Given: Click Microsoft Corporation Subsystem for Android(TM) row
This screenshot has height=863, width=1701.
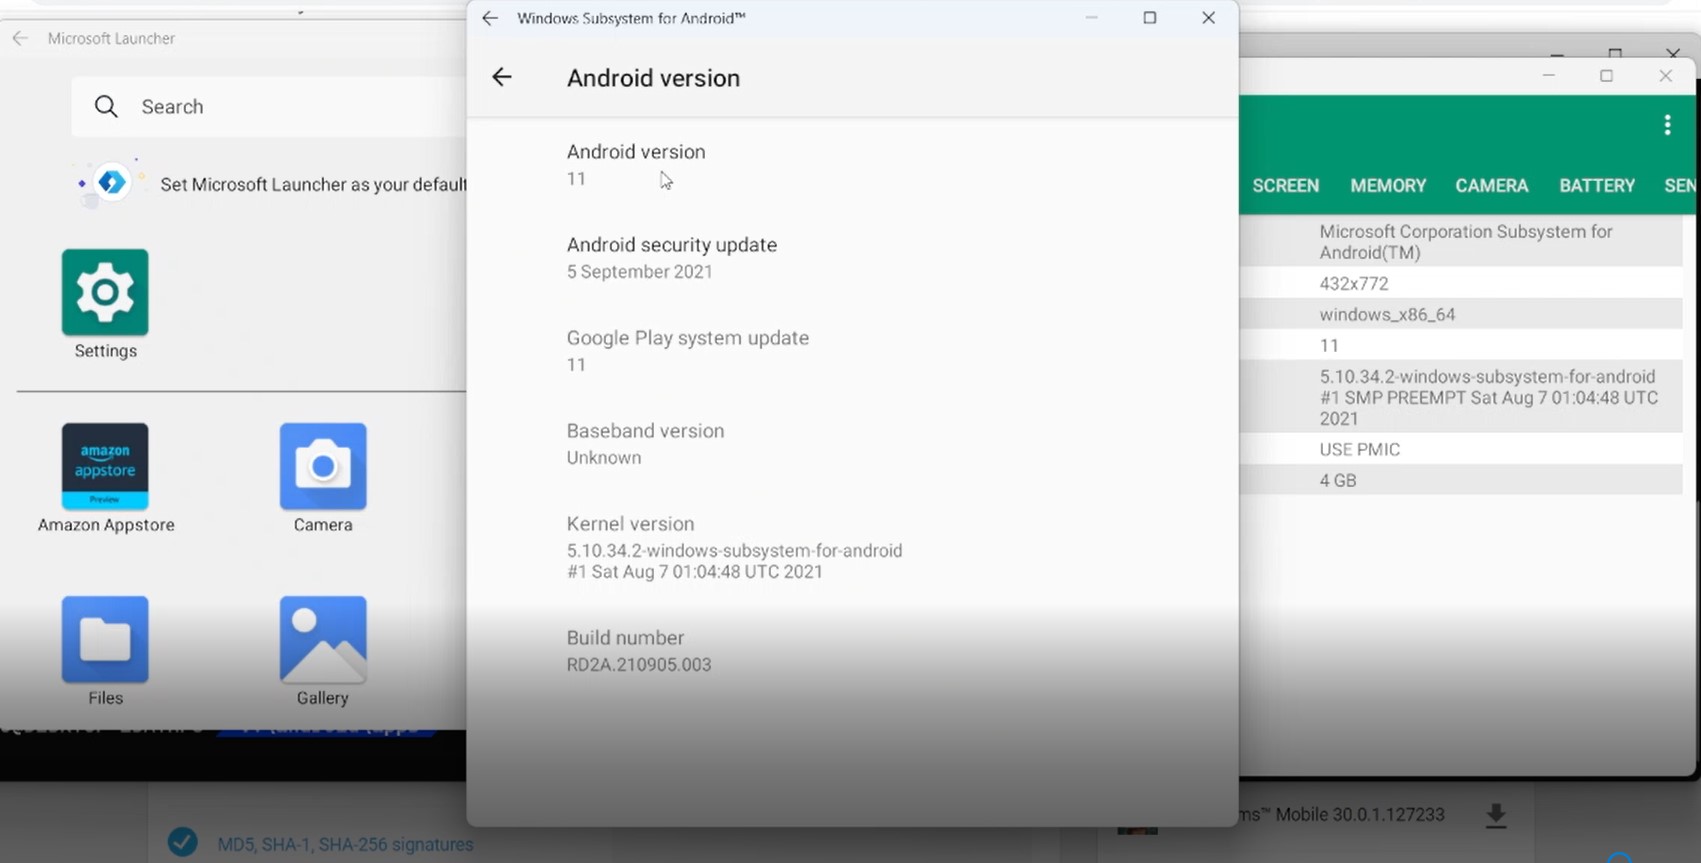Looking at the screenshot, I should coord(1461,242).
